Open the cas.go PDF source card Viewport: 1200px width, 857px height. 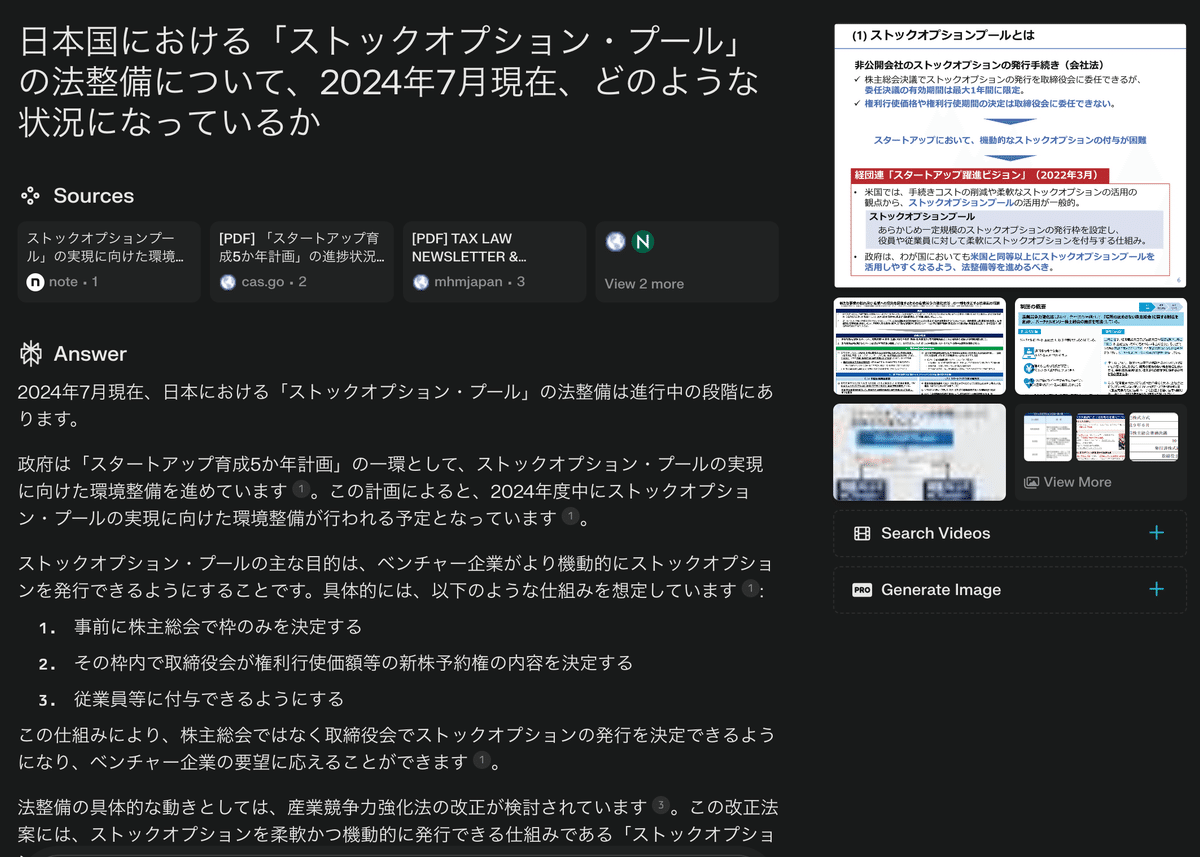click(302, 262)
